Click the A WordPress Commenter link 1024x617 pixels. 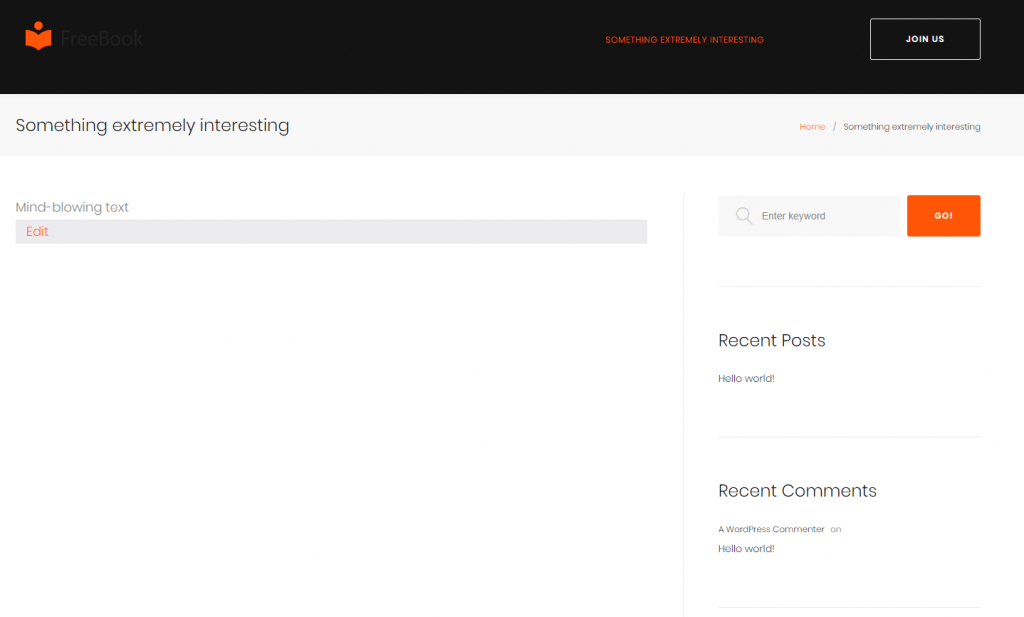(770, 529)
